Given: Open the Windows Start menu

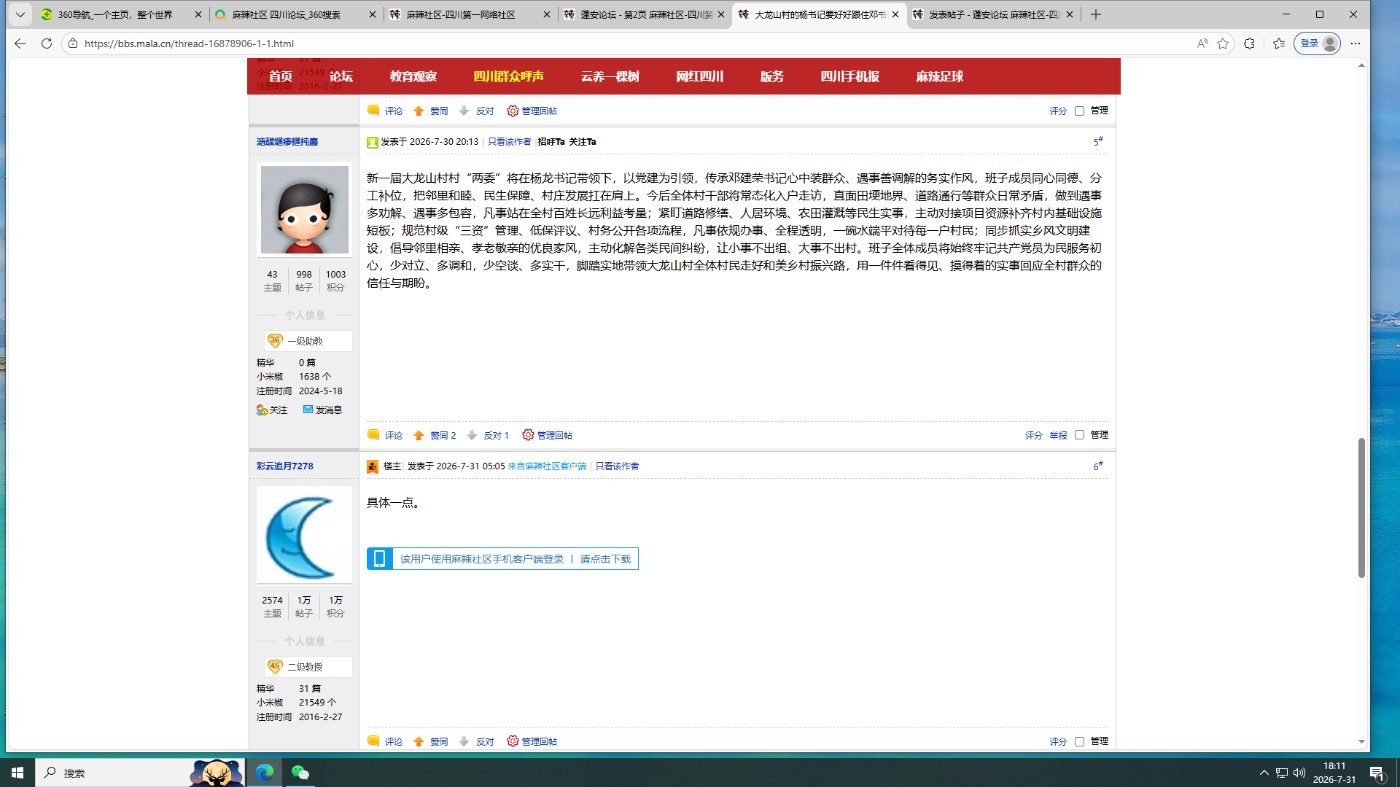Looking at the screenshot, I should click(x=17, y=773).
